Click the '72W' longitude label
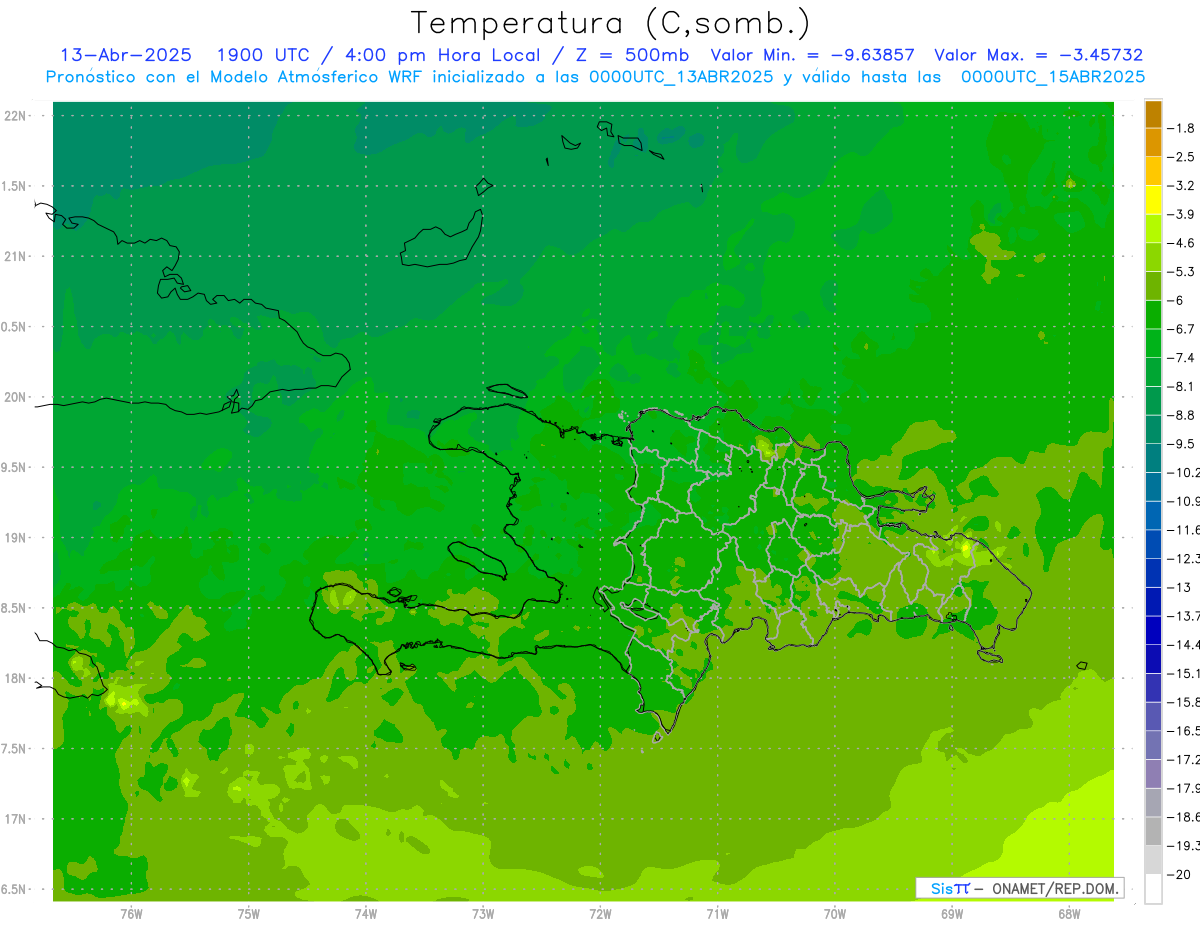Screen dimensions: 1200x927 tap(601, 914)
